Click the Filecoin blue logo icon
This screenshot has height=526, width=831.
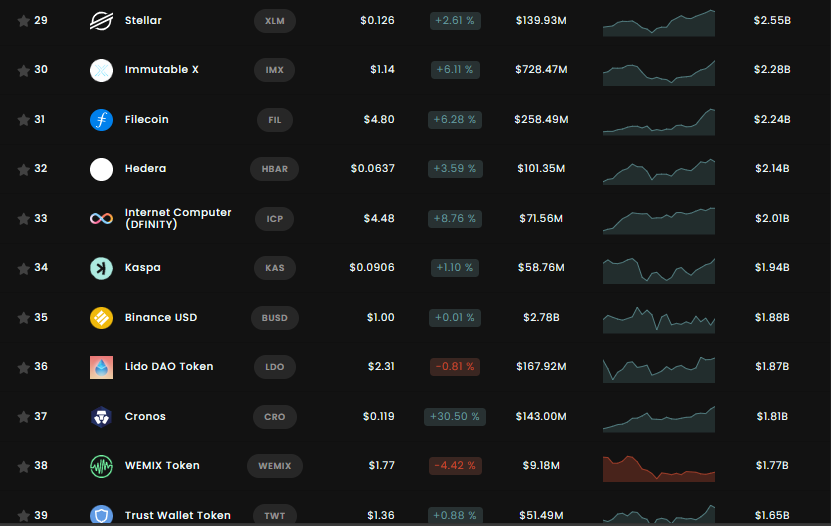(x=101, y=120)
